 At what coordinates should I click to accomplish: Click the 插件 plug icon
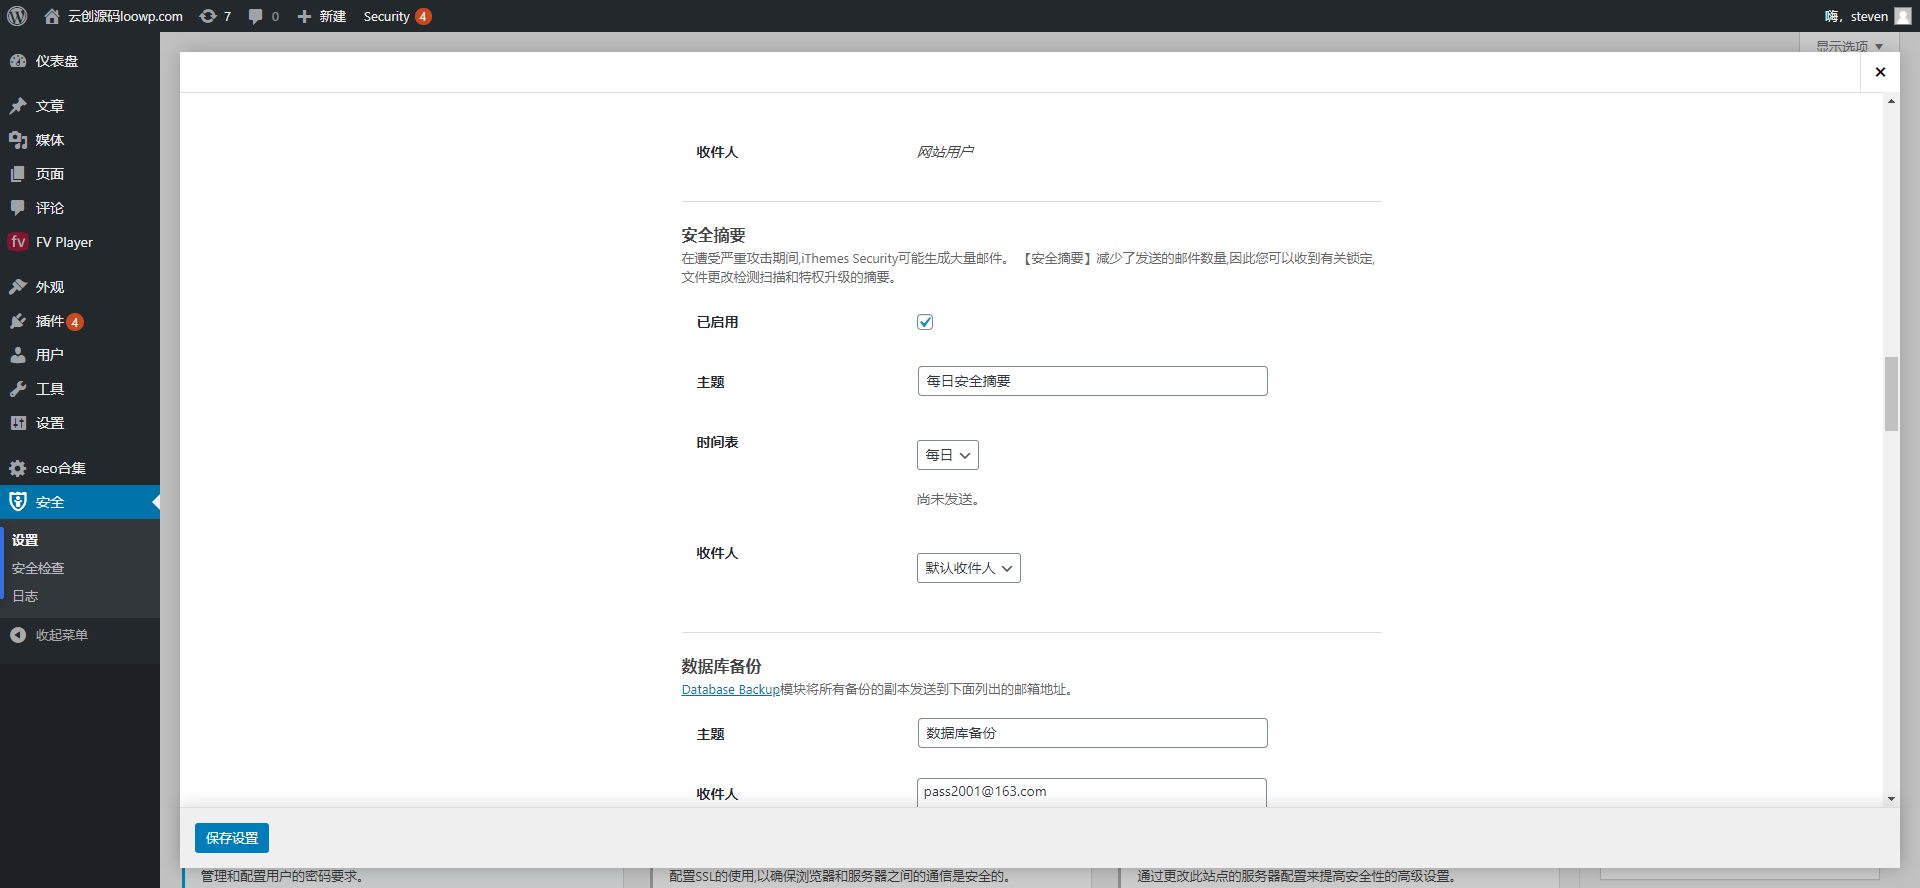tap(18, 321)
